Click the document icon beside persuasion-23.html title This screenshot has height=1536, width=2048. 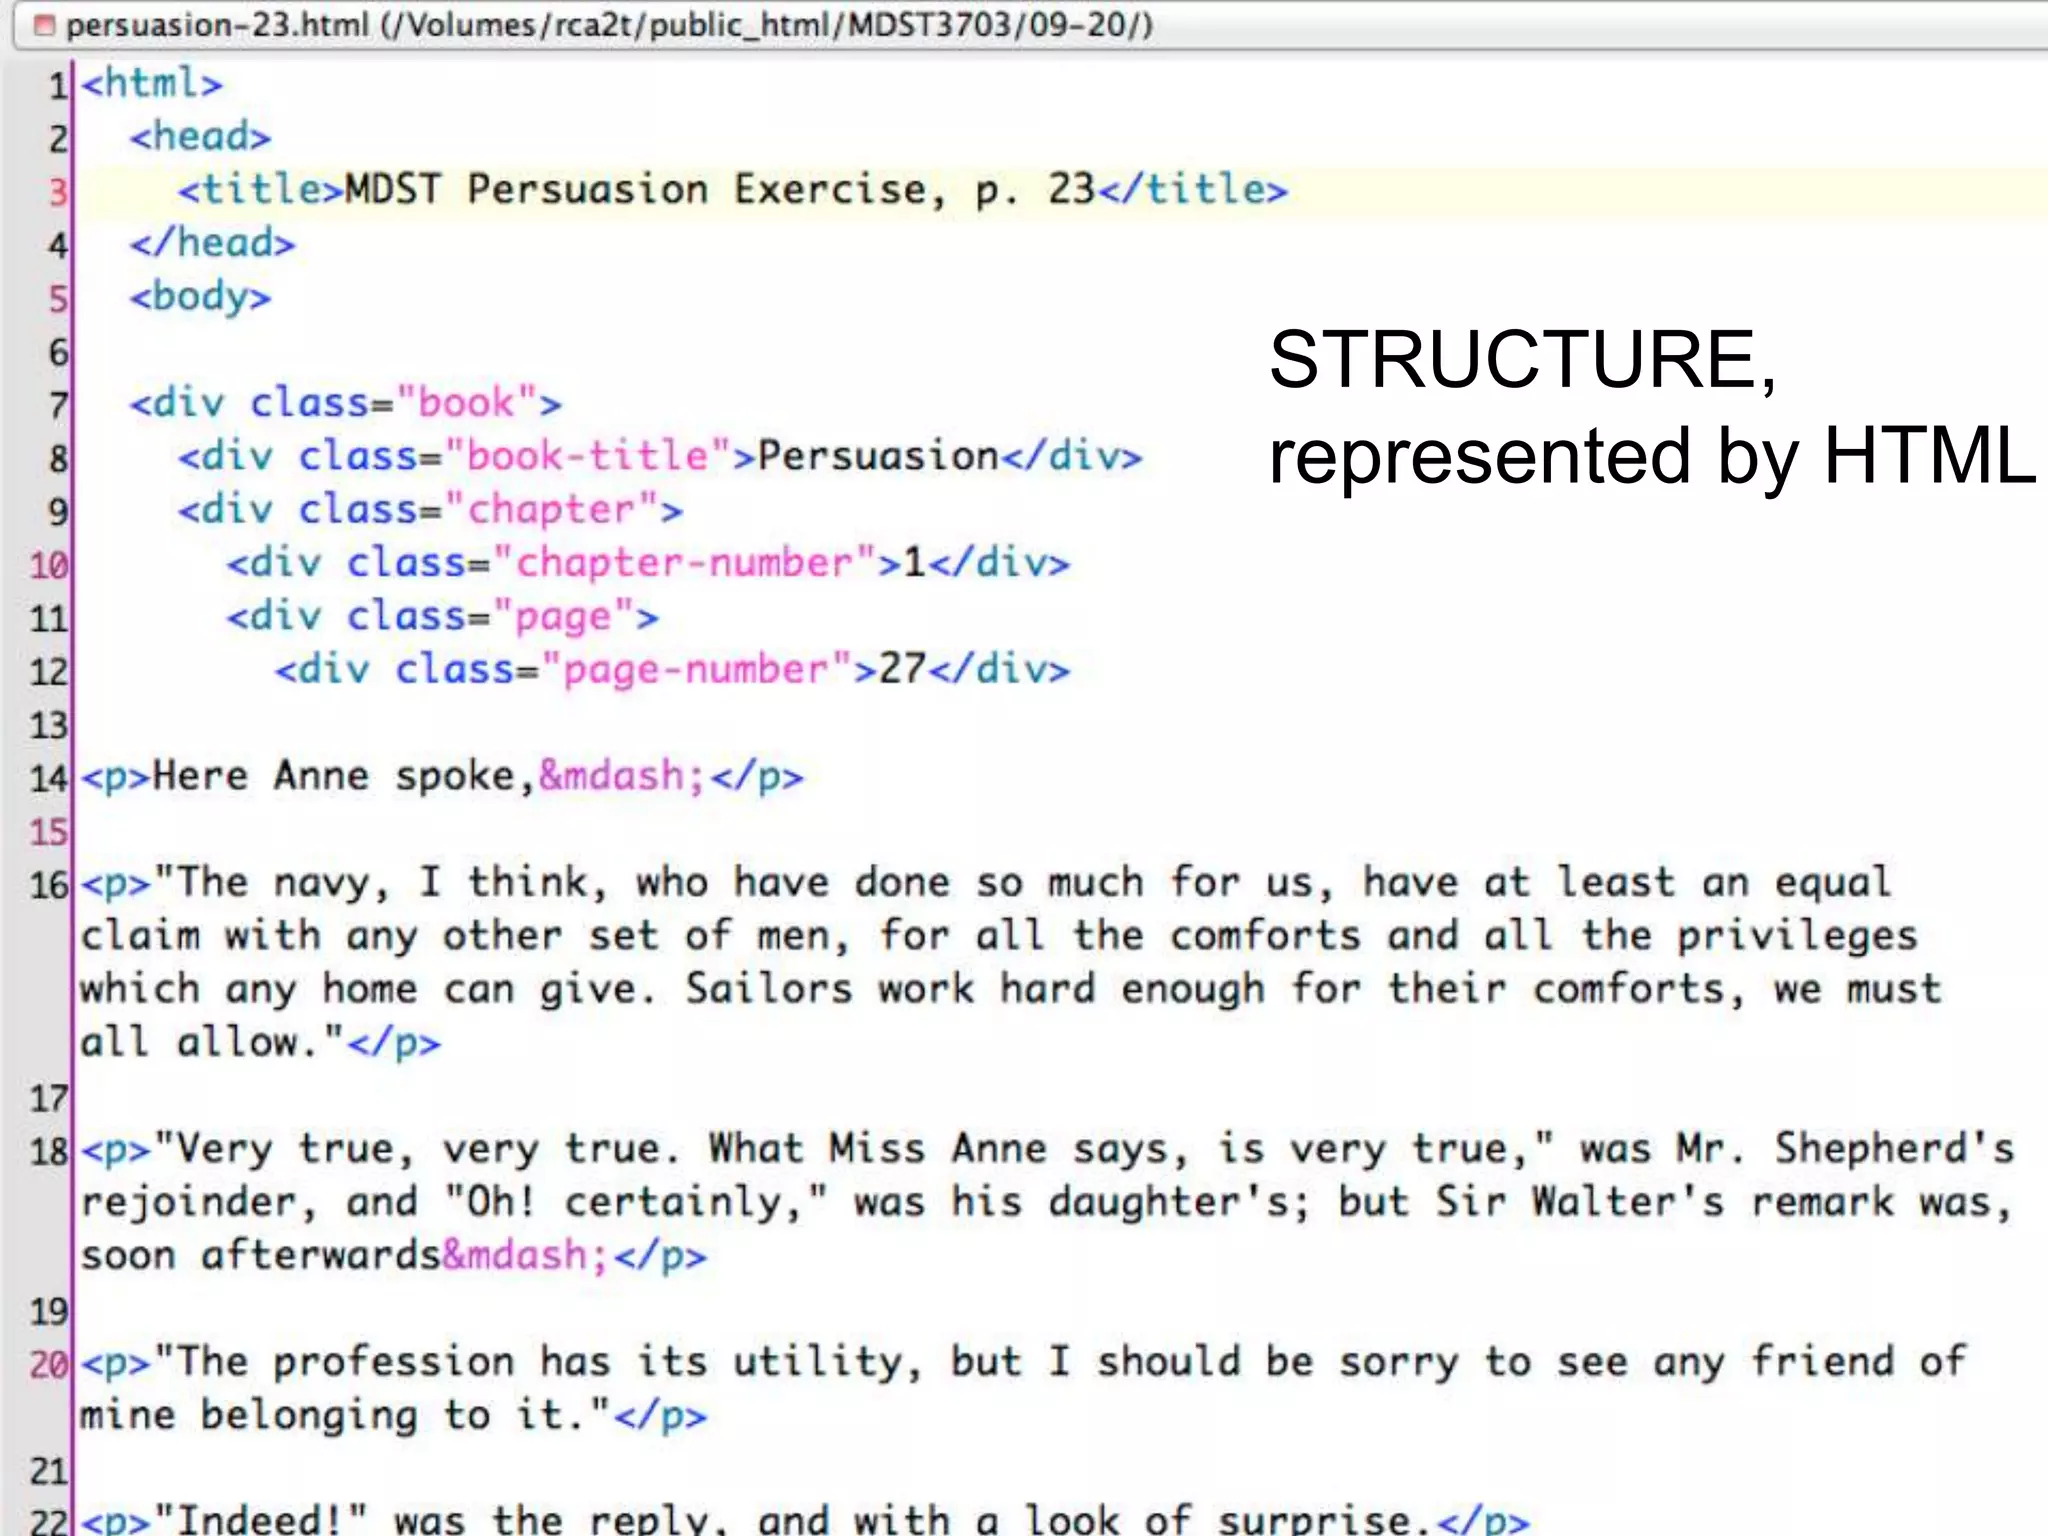(43, 25)
